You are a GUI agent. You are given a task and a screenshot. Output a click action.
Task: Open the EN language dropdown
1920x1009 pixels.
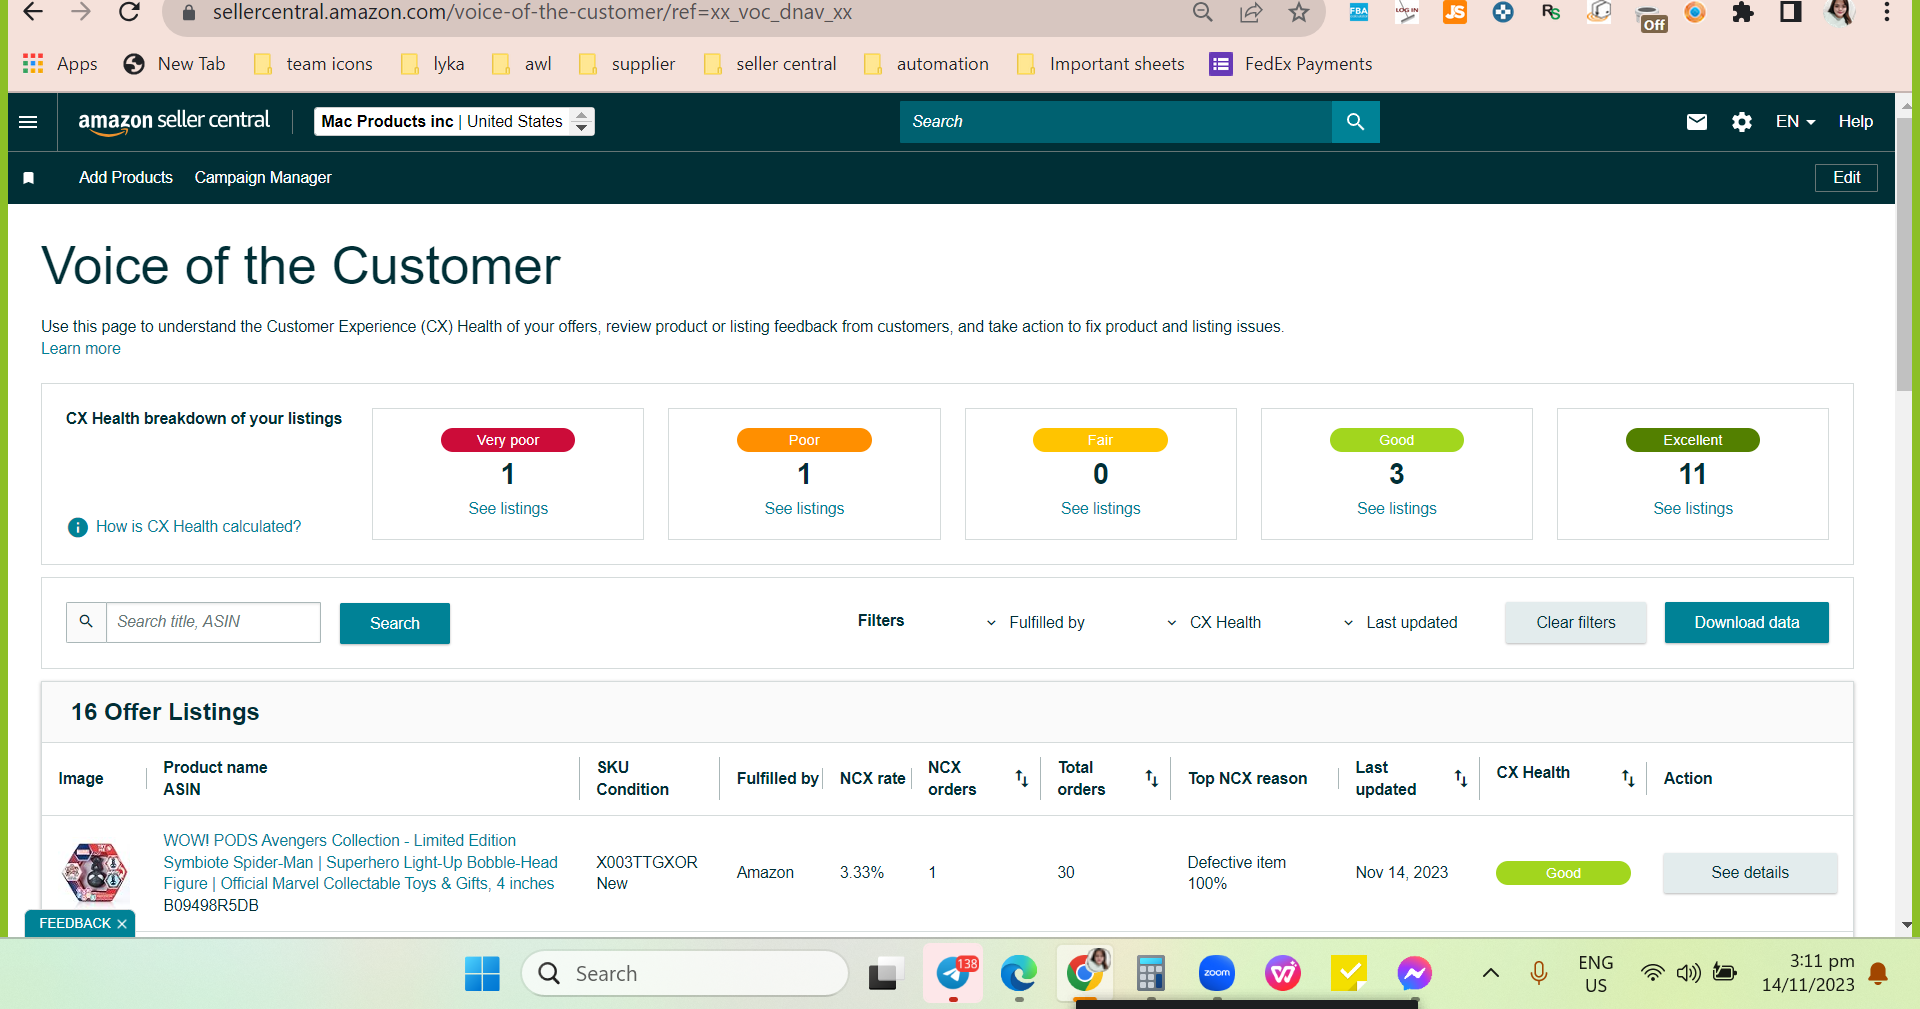(x=1795, y=122)
